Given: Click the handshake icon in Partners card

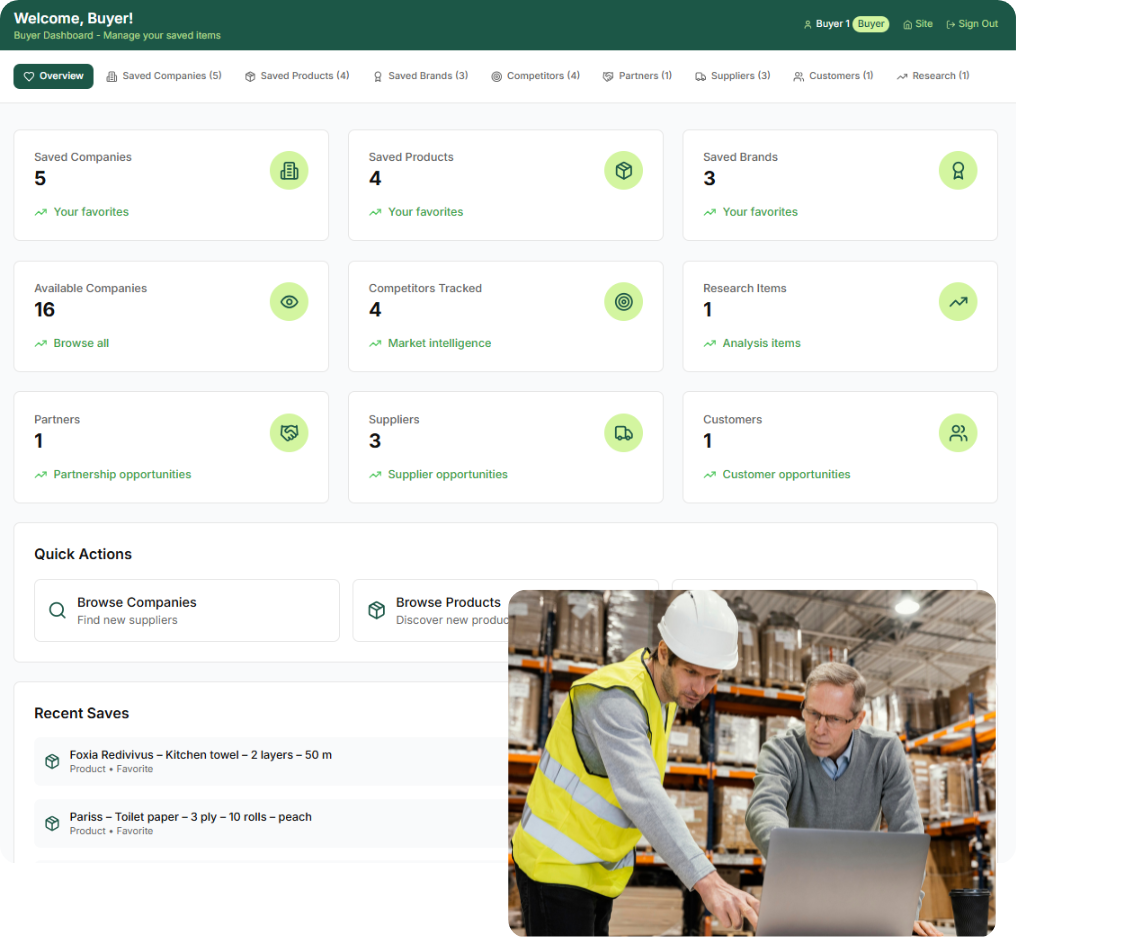Looking at the screenshot, I should tap(289, 433).
